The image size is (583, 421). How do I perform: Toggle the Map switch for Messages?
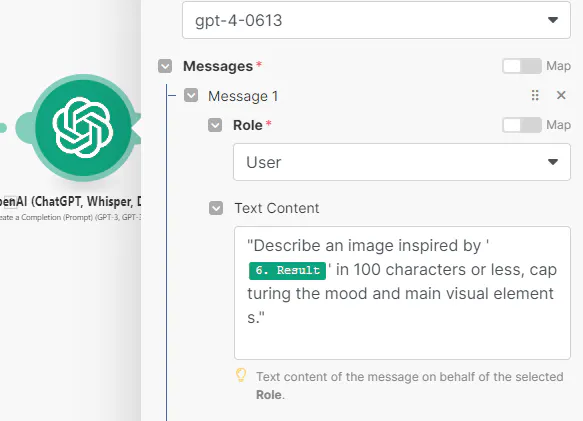click(522, 66)
